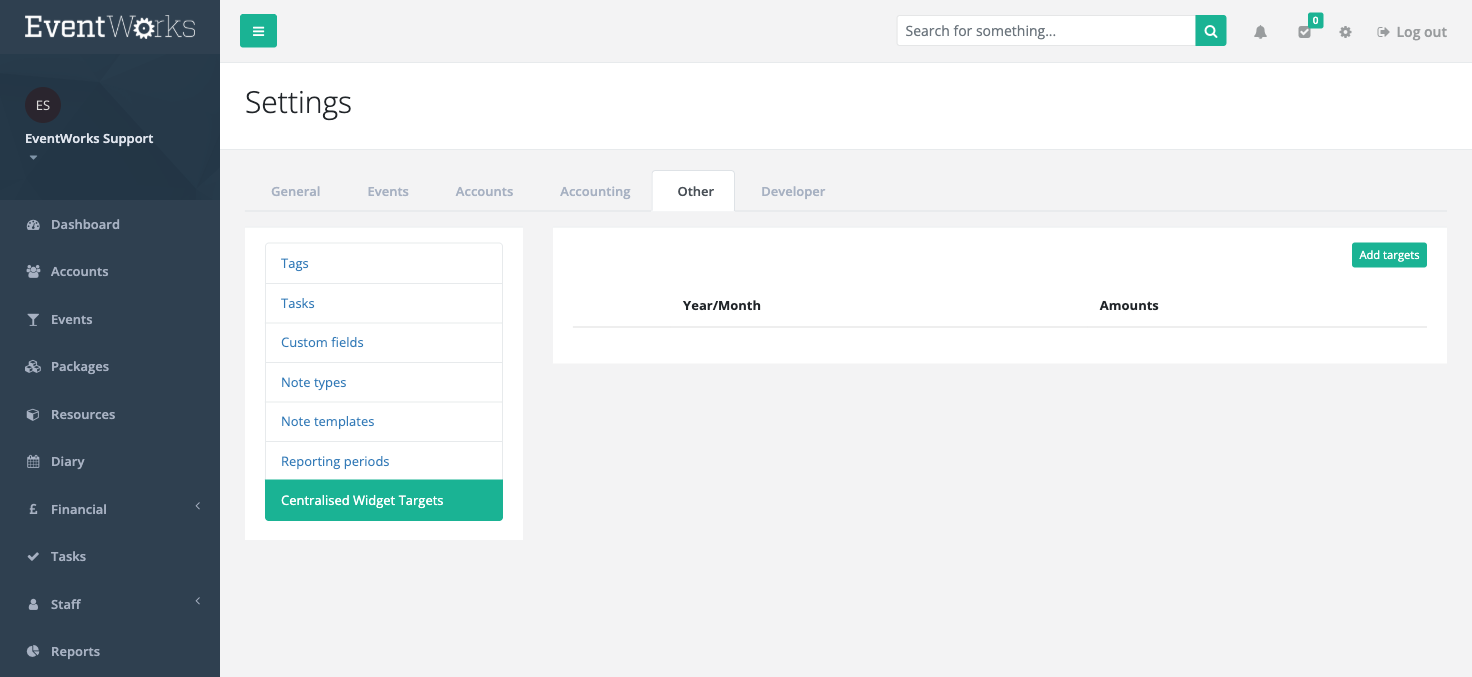The image size is (1472, 677).
Task: Click Dashboard icon in sidebar
Action: pos(33,225)
